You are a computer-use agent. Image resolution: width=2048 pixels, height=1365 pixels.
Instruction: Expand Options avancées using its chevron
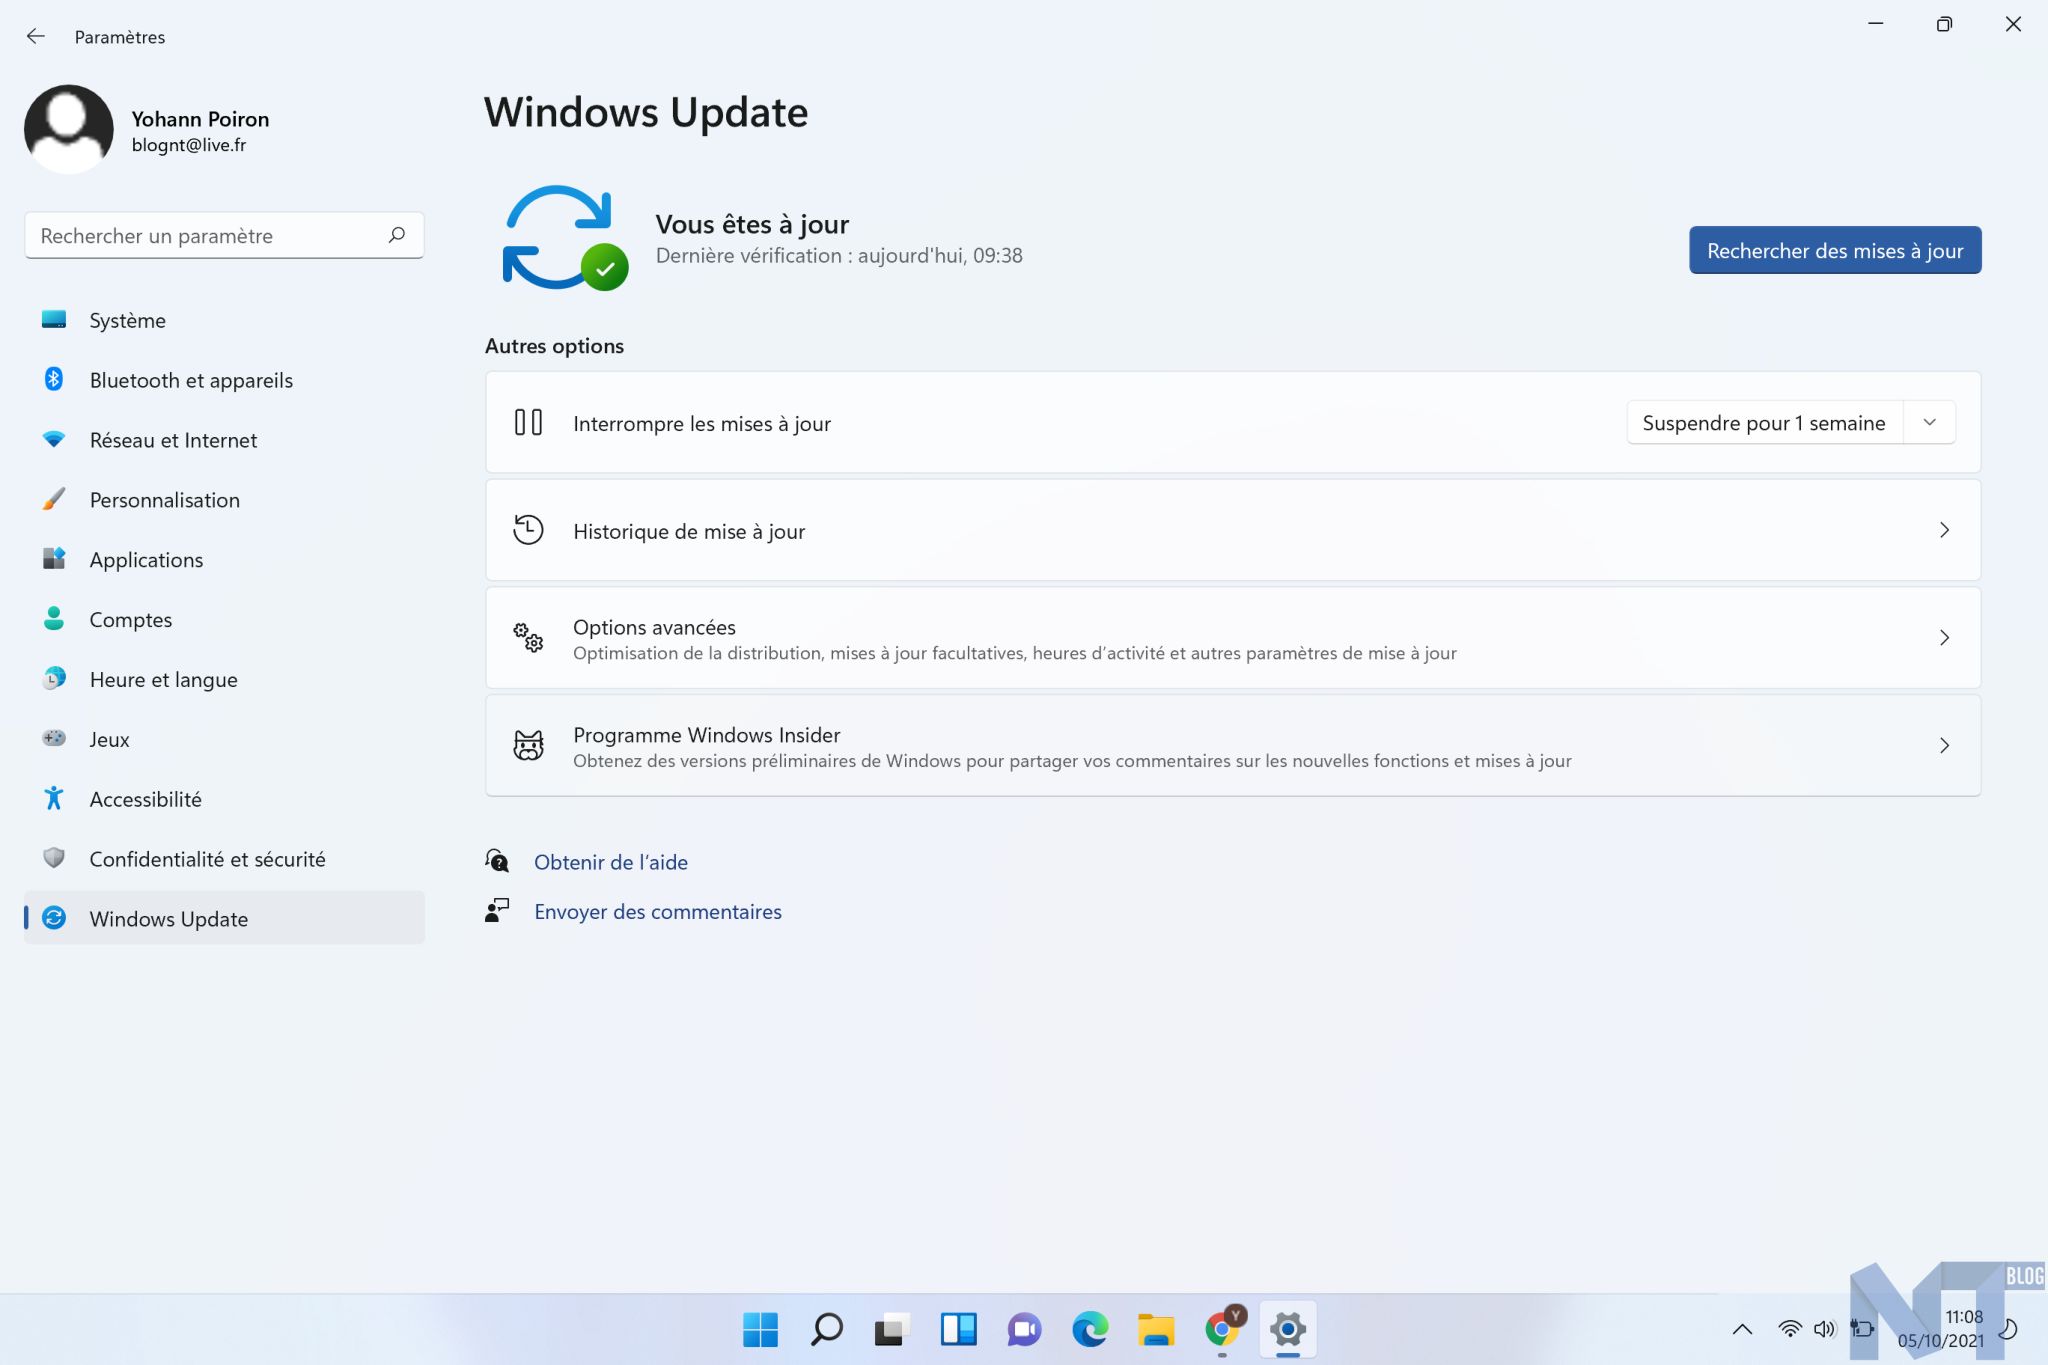tap(1944, 638)
